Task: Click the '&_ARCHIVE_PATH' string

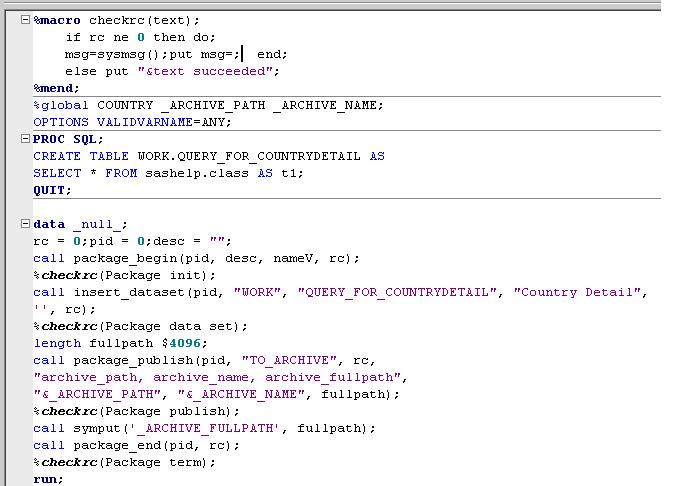Action: (x=97, y=394)
